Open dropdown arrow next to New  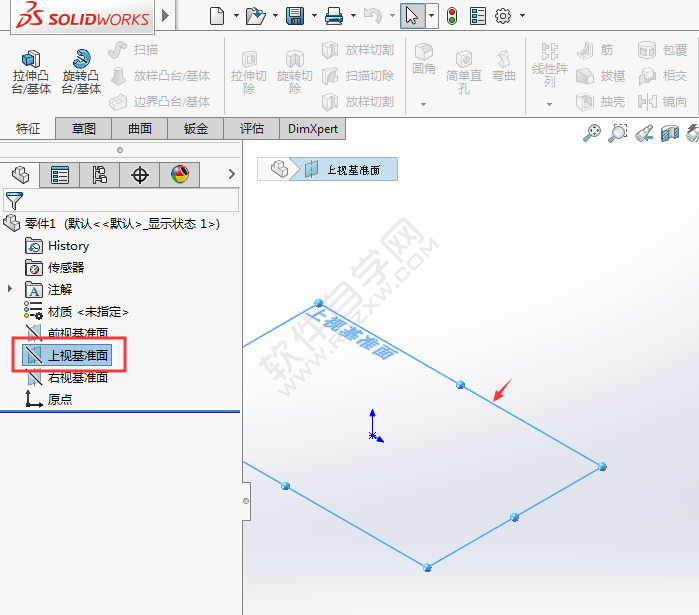(x=236, y=16)
